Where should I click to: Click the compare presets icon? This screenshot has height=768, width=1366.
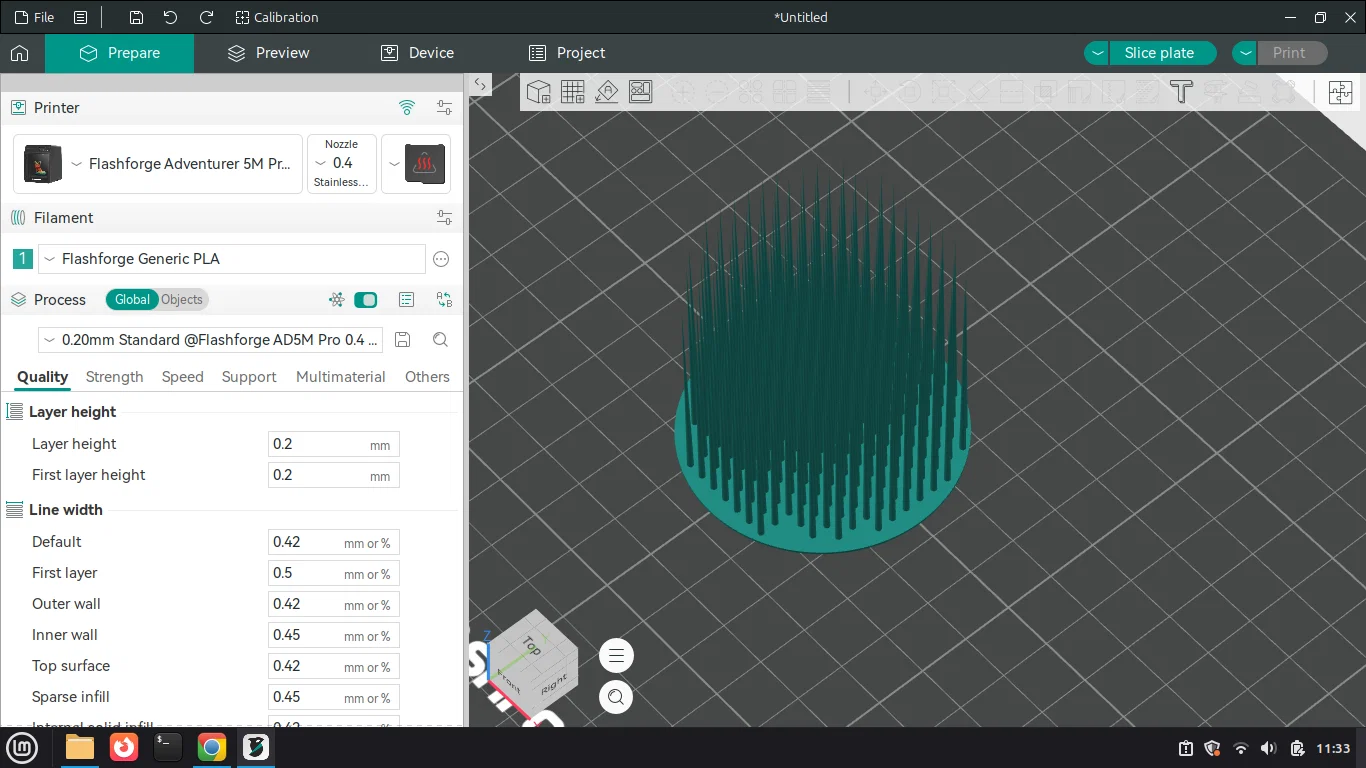click(444, 300)
